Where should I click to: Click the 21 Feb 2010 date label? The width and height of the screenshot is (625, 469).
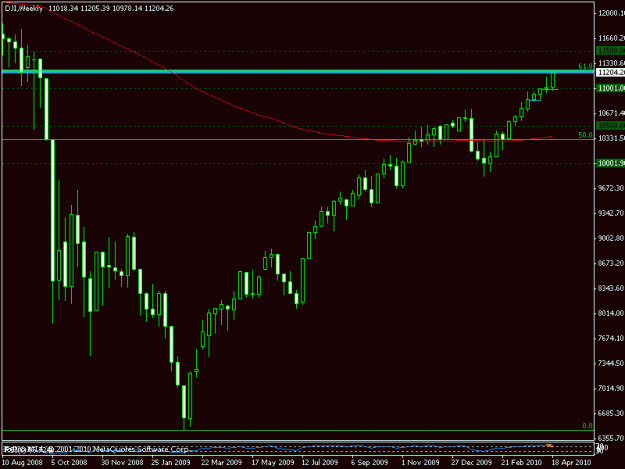coord(521,462)
